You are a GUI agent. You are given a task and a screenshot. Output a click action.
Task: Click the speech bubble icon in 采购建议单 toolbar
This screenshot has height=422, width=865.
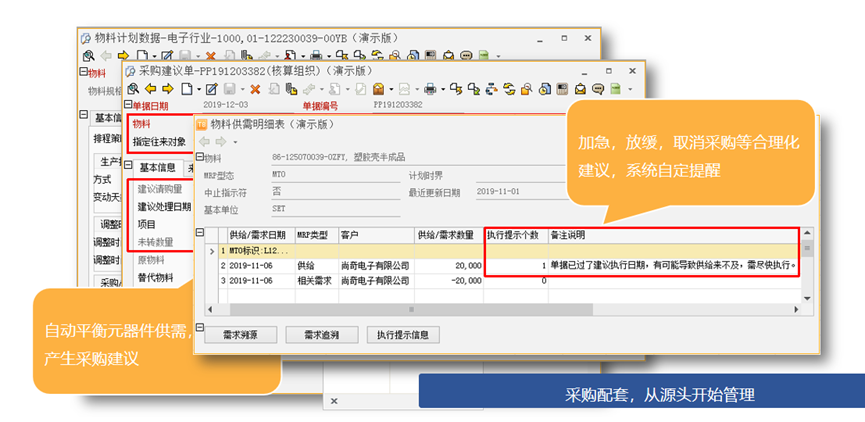click(598, 89)
